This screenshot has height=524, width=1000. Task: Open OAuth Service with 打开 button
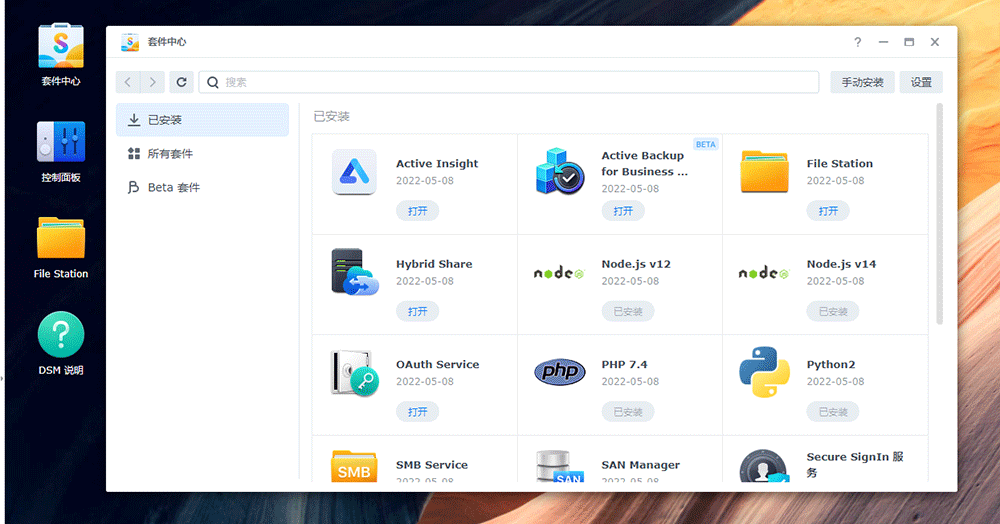pyautogui.click(x=418, y=412)
